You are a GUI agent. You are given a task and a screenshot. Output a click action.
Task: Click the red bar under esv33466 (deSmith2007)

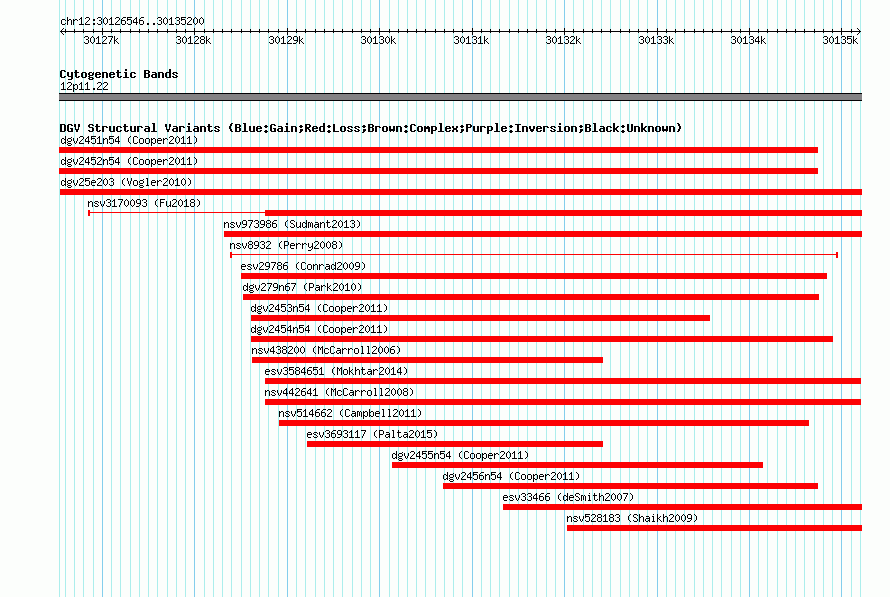pos(682,507)
